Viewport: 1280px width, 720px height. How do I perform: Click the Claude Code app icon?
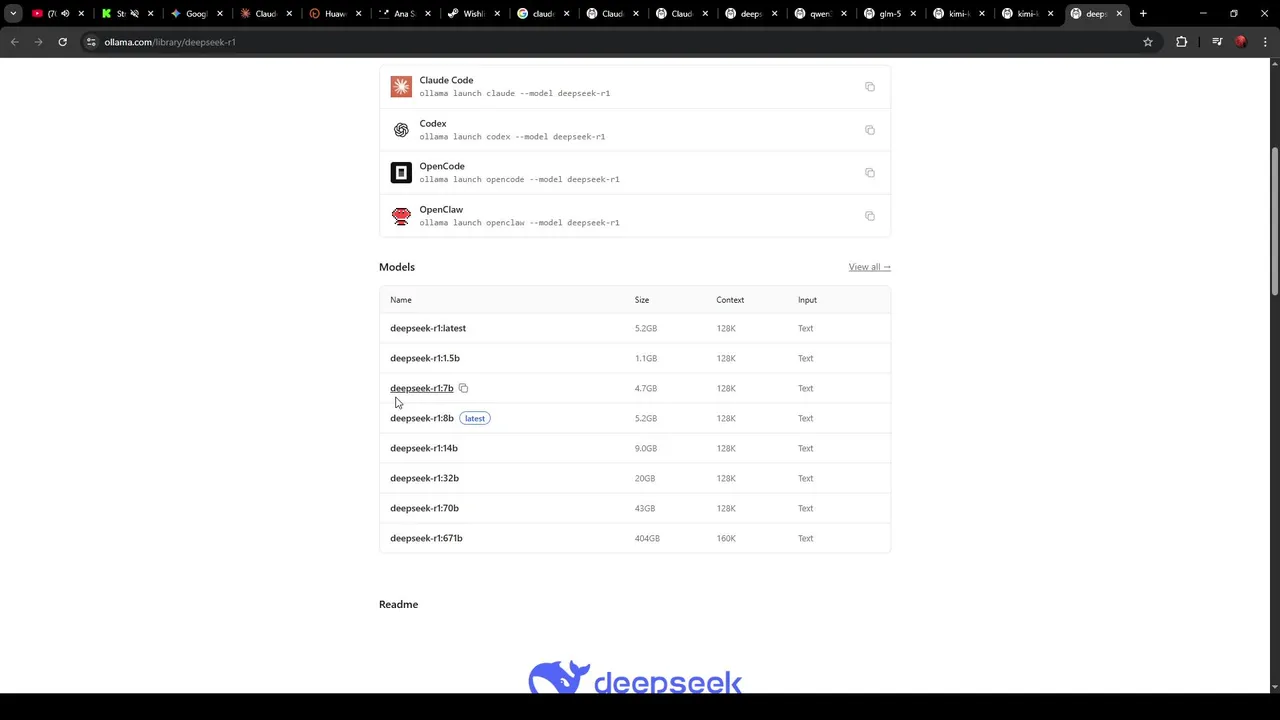pyautogui.click(x=401, y=87)
